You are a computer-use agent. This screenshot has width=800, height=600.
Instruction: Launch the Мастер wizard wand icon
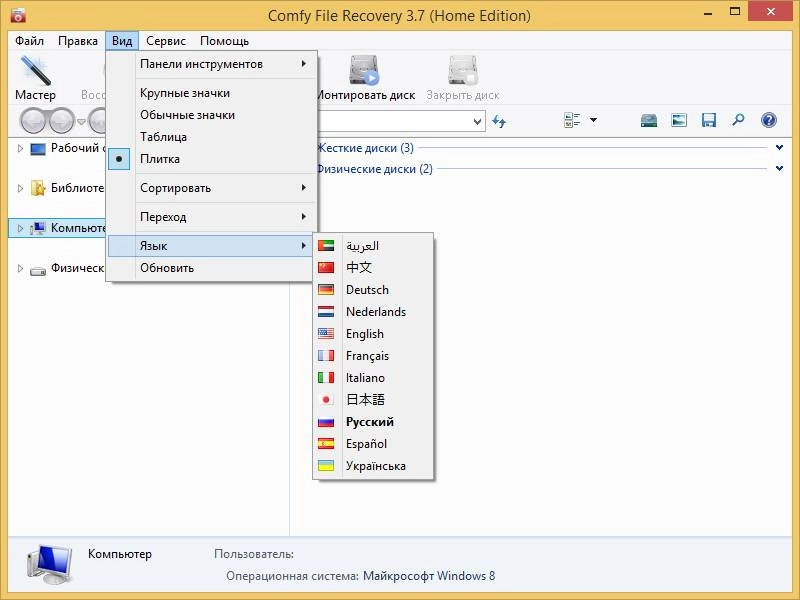point(36,70)
